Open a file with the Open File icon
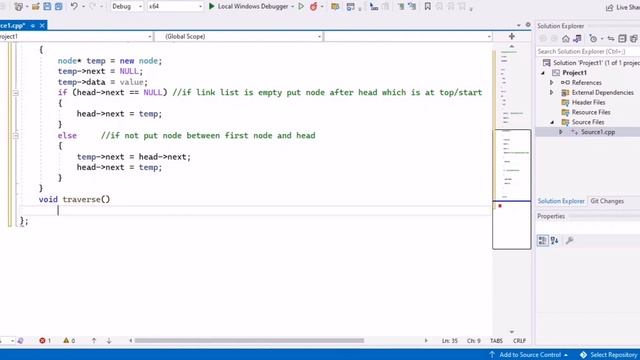The image size is (640, 360). [x=36, y=7]
